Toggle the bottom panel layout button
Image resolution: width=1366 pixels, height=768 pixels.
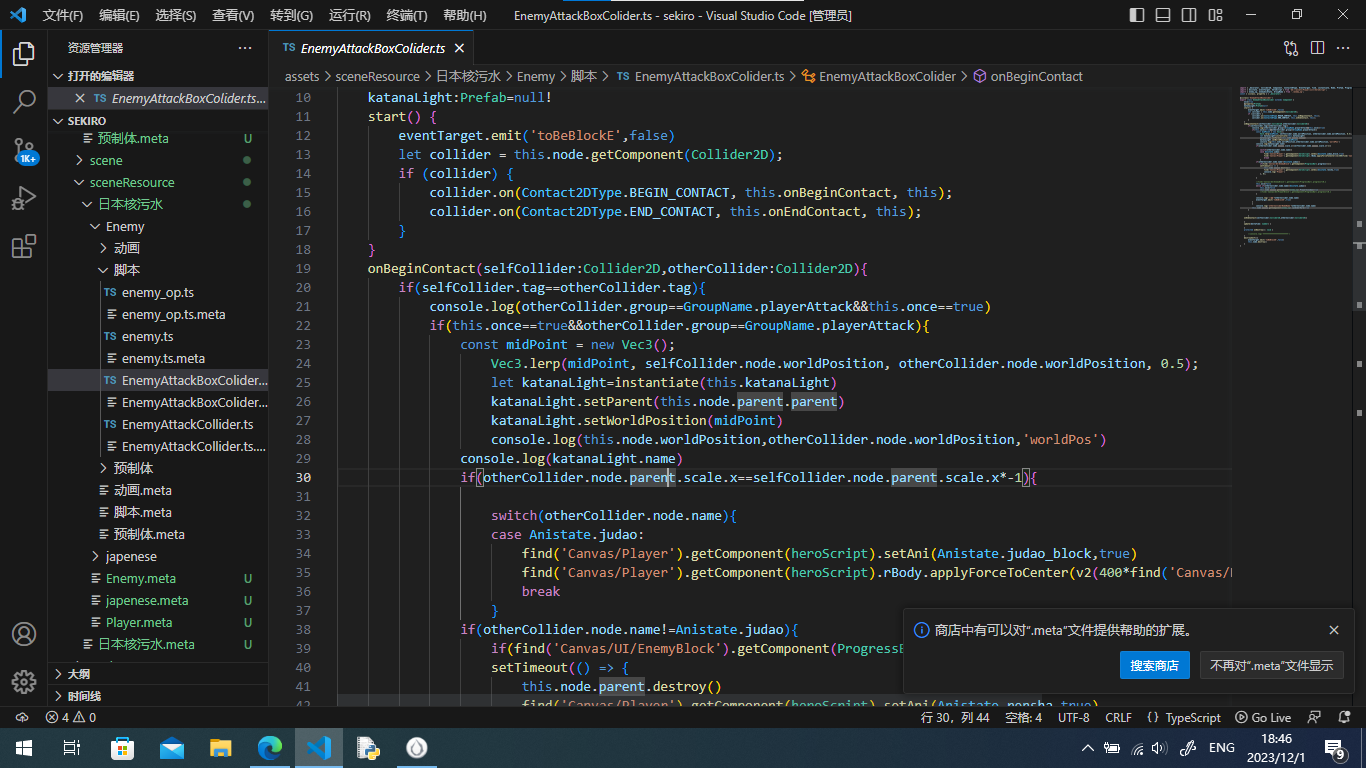click(x=1162, y=15)
